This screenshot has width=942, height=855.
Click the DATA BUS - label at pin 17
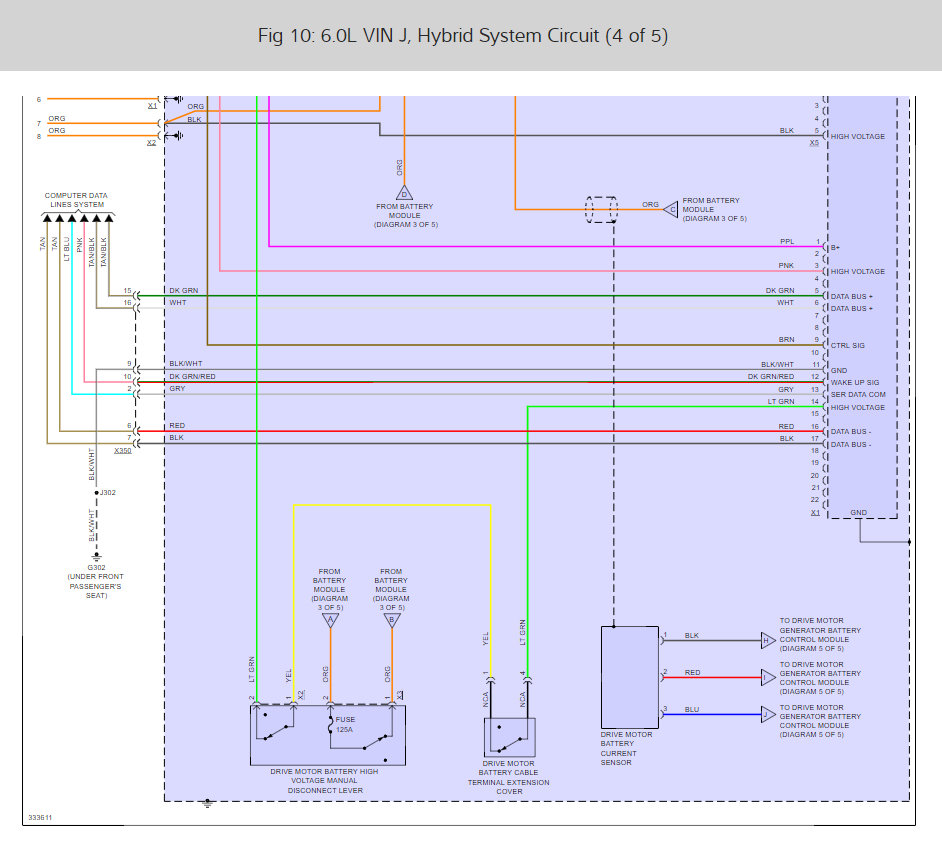[x=851, y=445]
